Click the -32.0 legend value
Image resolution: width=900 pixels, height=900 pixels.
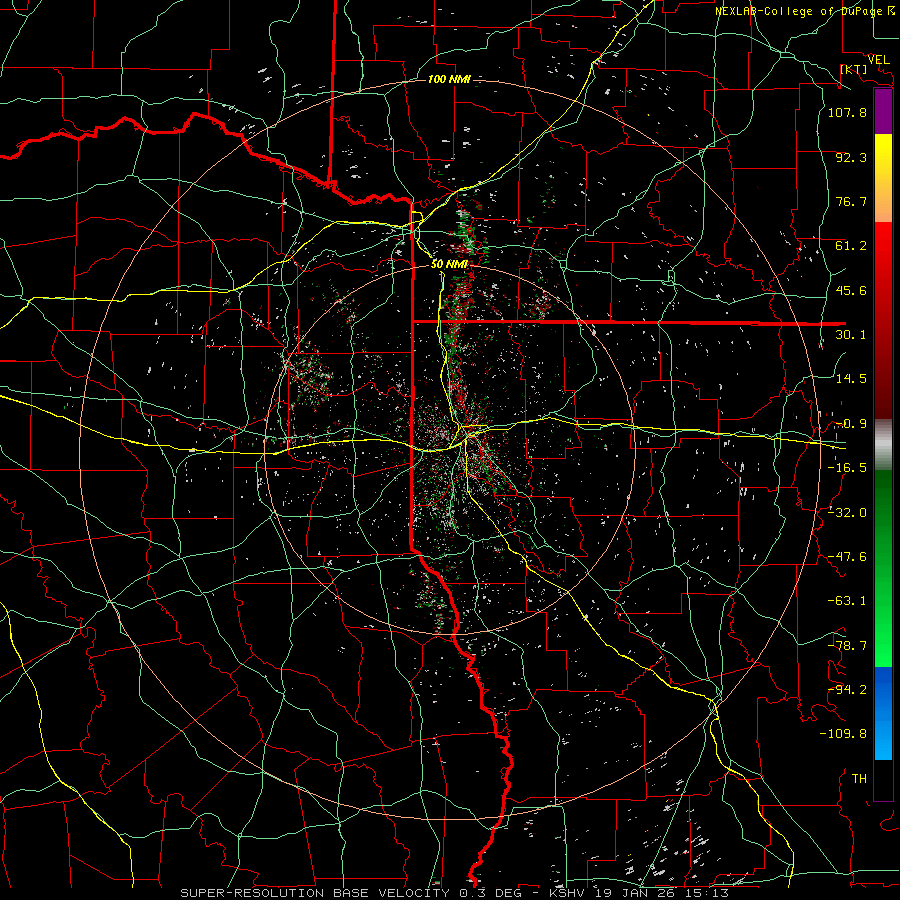click(x=847, y=513)
